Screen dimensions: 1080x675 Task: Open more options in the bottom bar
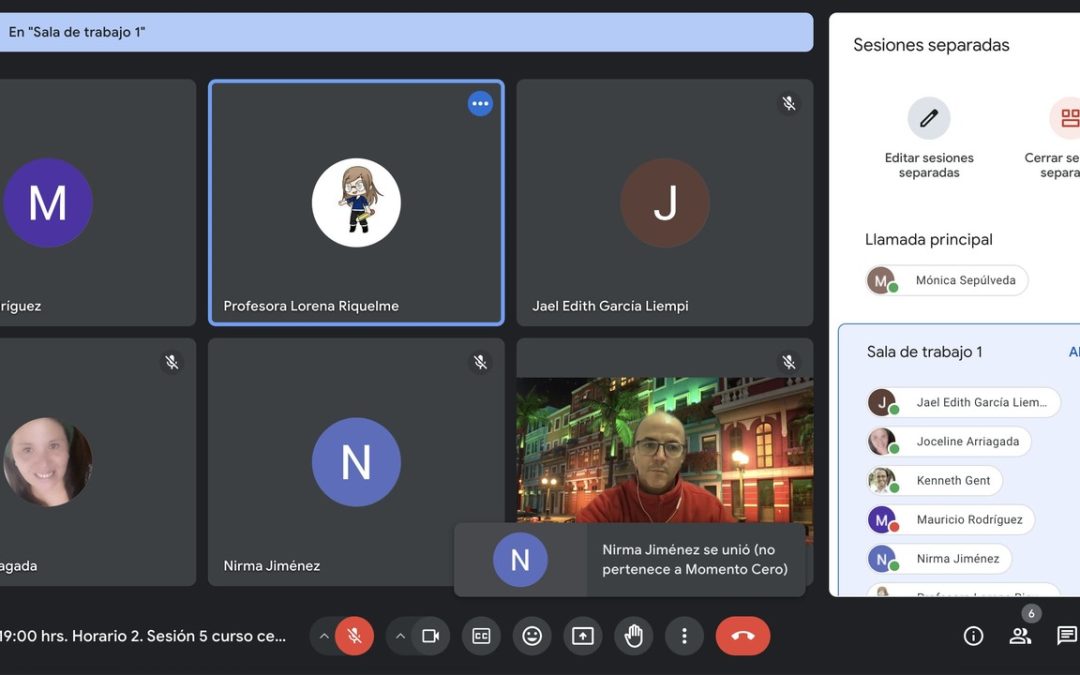click(684, 636)
